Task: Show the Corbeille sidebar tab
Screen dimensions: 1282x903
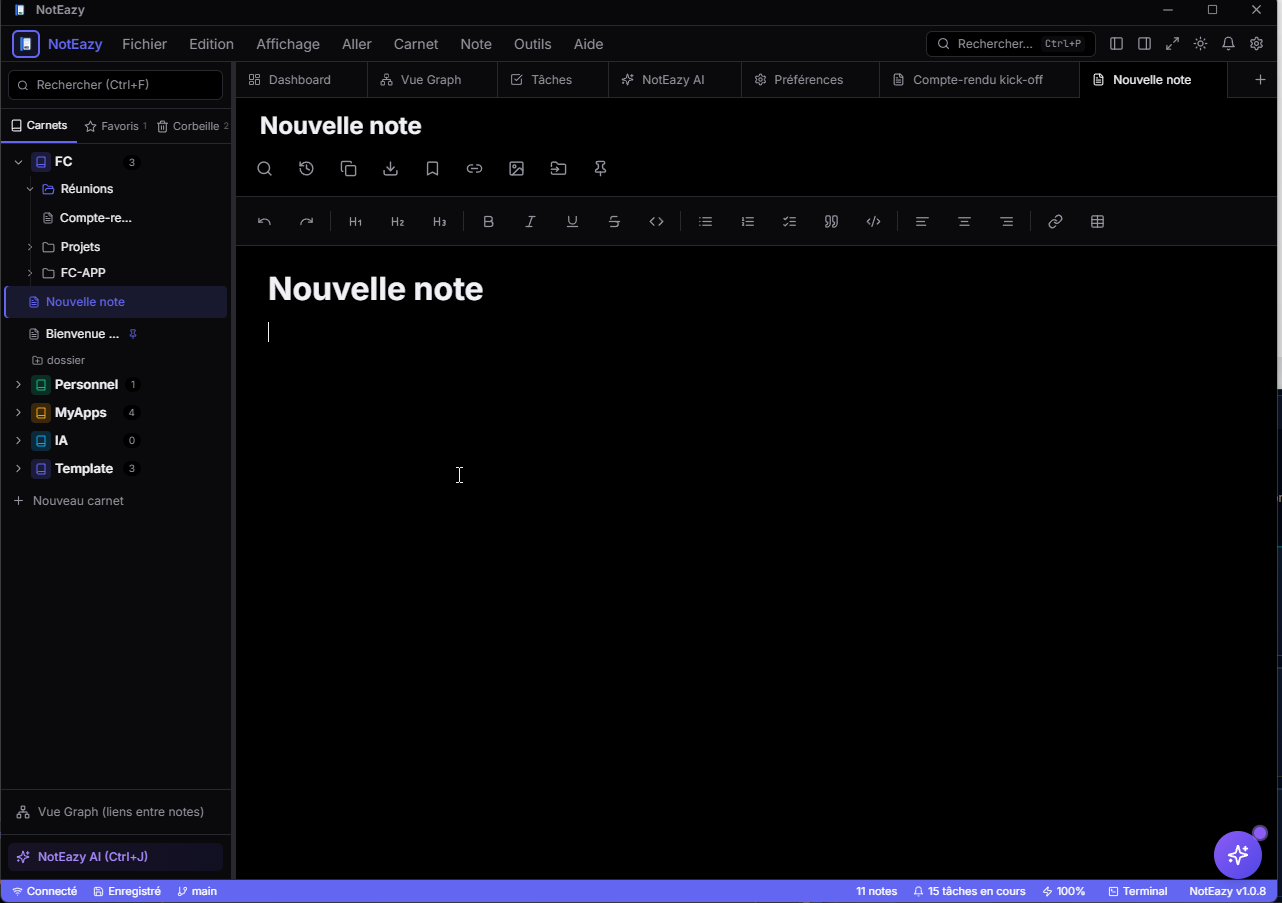Action: click(193, 126)
